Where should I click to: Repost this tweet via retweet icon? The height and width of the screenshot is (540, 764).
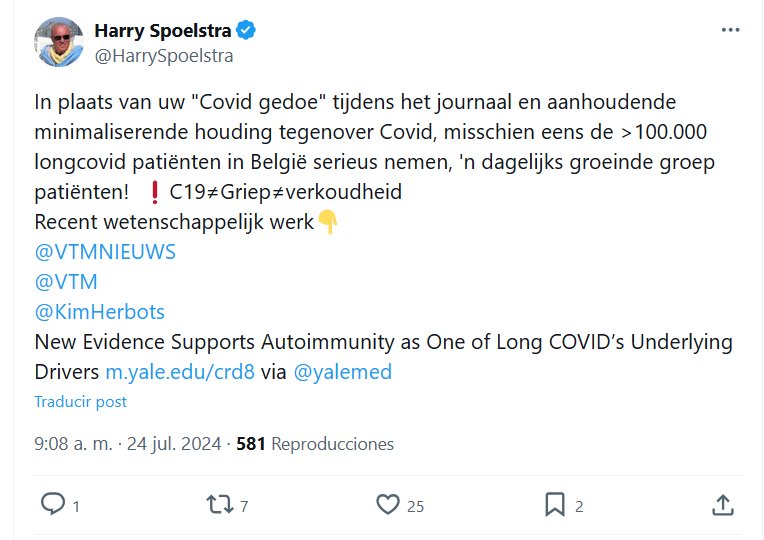pos(217,505)
